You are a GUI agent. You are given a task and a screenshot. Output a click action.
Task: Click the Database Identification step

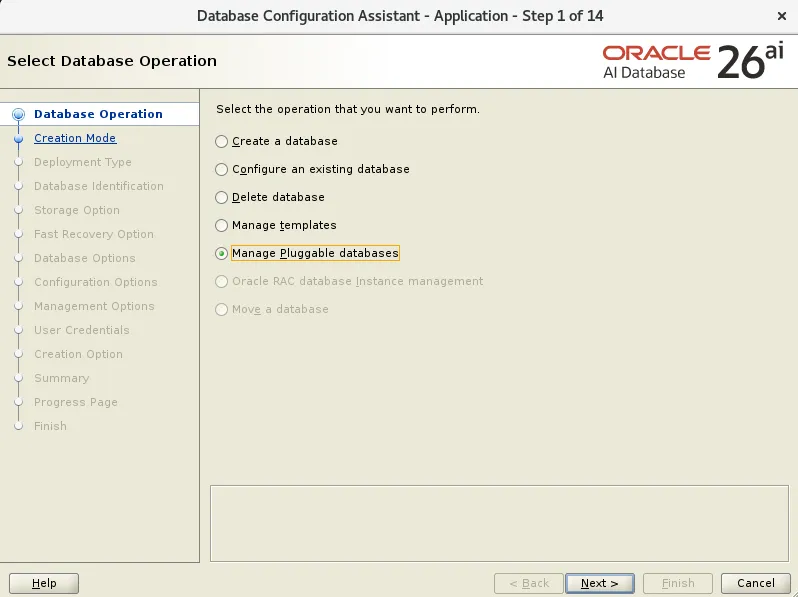point(99,186)
